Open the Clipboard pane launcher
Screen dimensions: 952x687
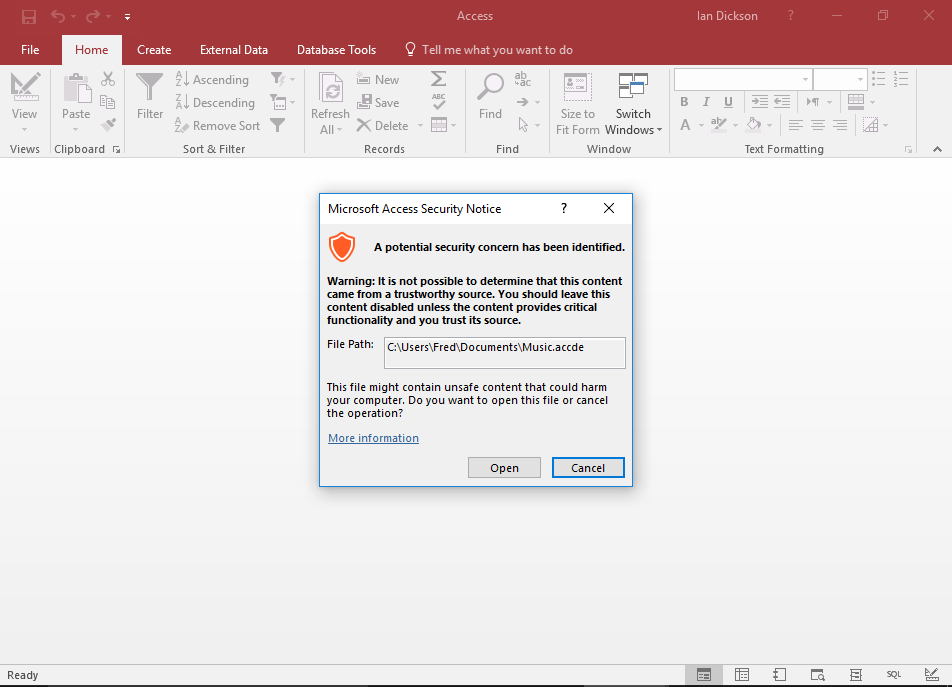(x=117, y=149)
